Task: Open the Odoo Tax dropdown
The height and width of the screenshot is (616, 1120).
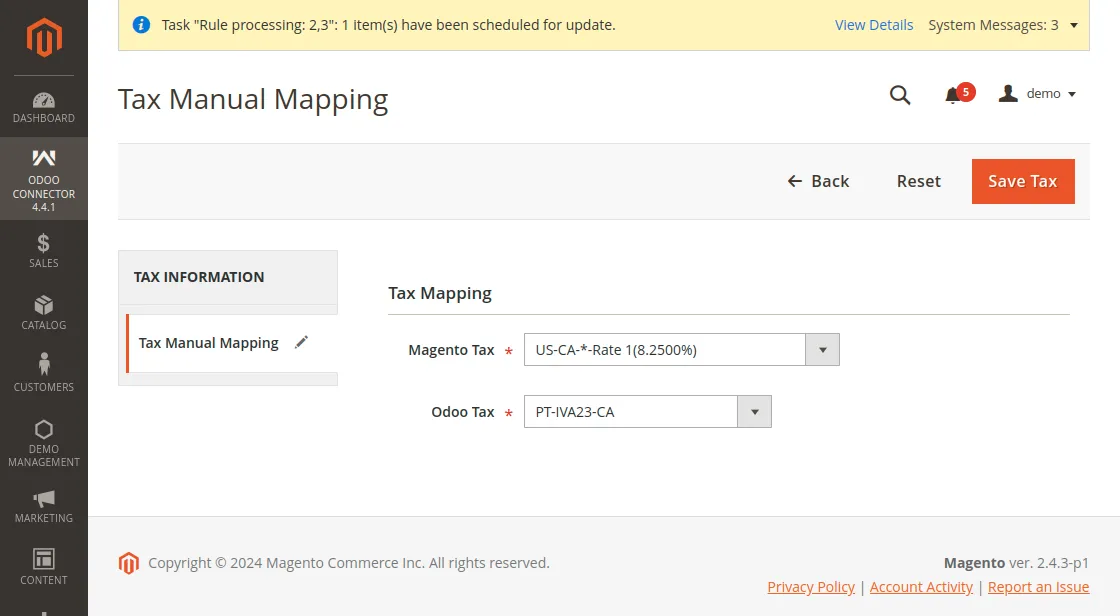Action: tap(755, 411)
